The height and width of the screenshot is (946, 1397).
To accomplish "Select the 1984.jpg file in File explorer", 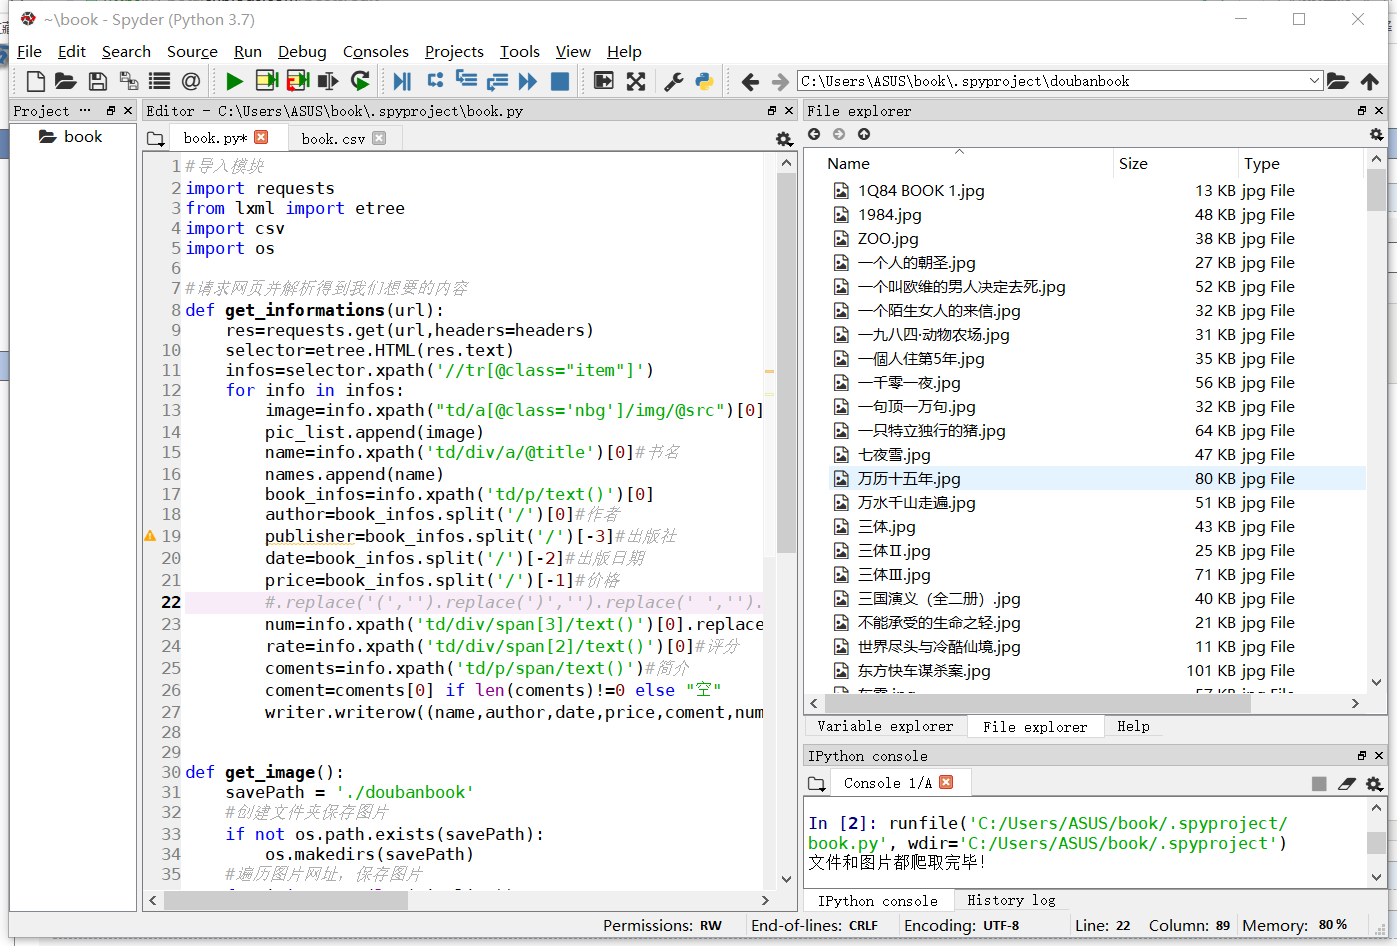I will tap(889, 215).
